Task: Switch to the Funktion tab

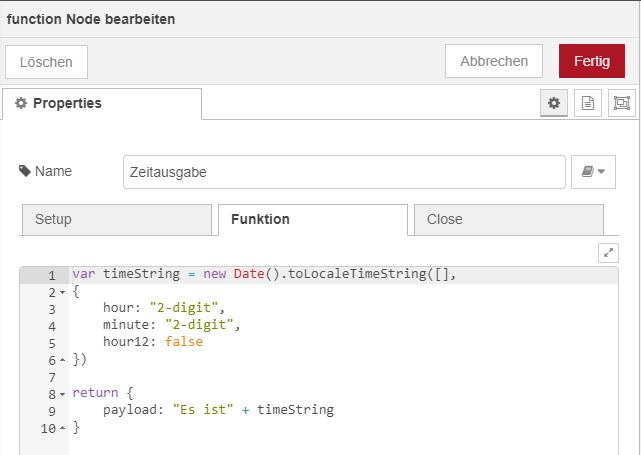Action: [x=312, y=219]
